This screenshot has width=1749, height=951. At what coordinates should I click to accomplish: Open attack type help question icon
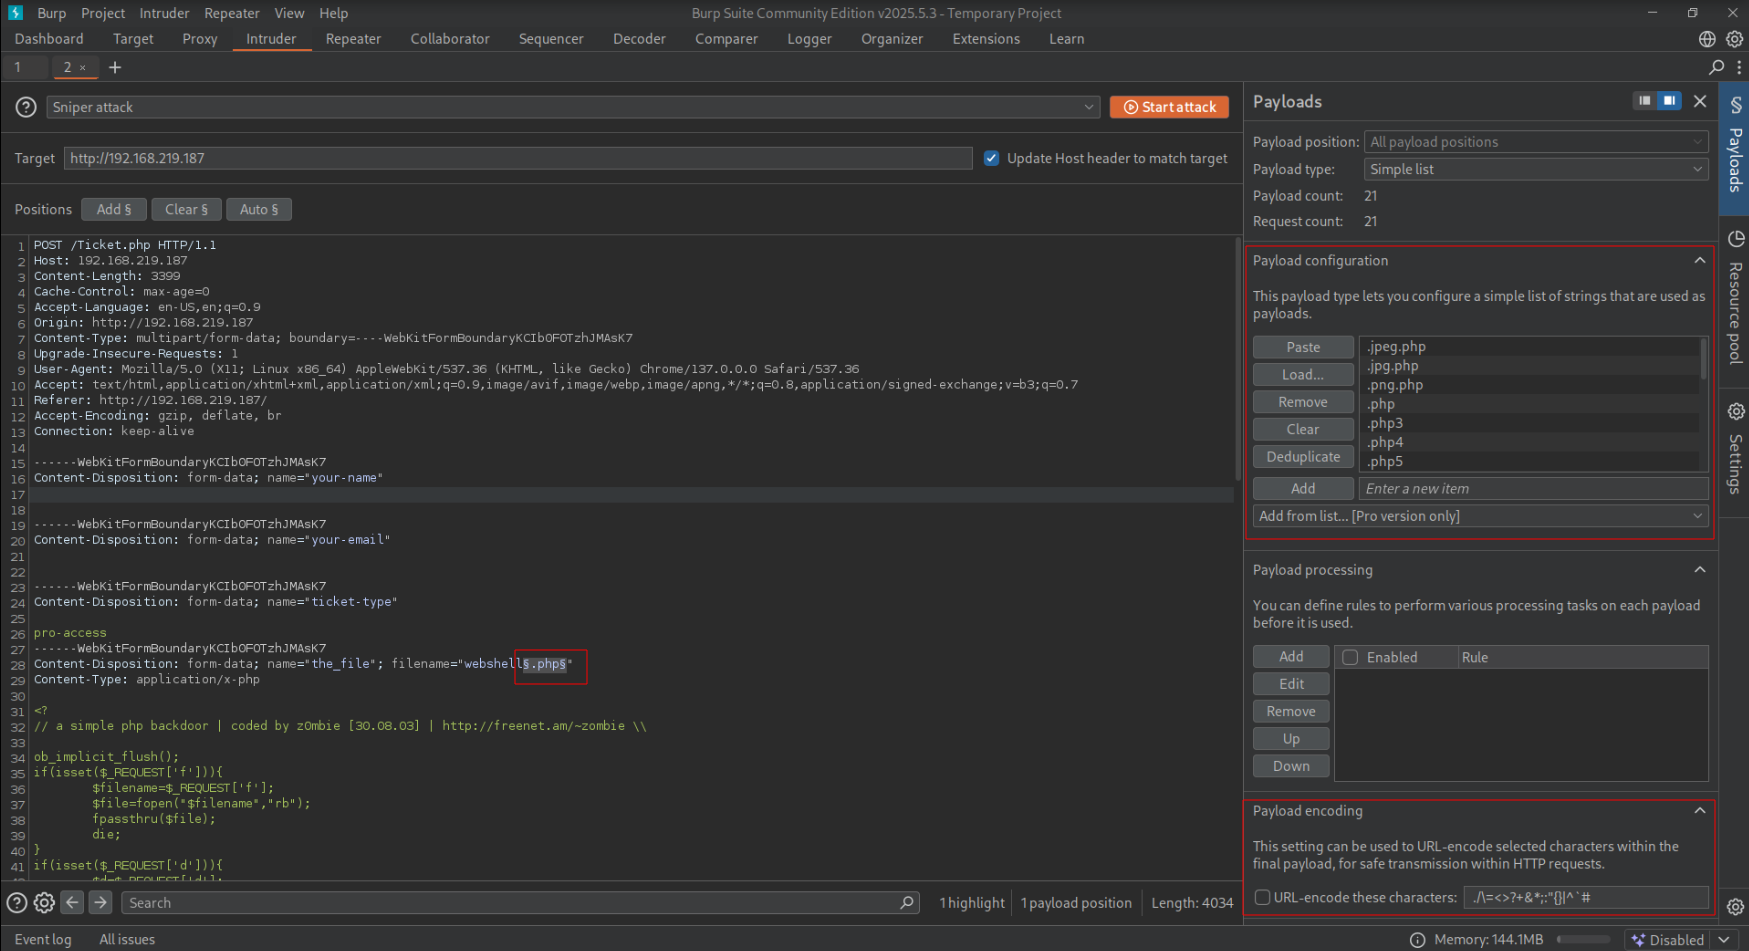click(x=27, y=107)
